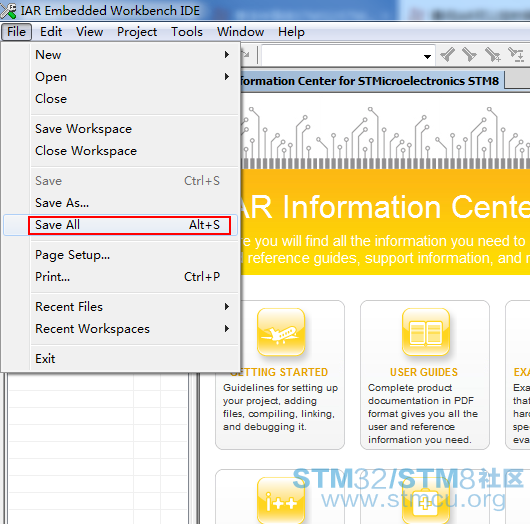Expand the quick search dropdown arrow
Image resolution: width=530 pixels, height=524 pixels.
[x=427, y=56]
